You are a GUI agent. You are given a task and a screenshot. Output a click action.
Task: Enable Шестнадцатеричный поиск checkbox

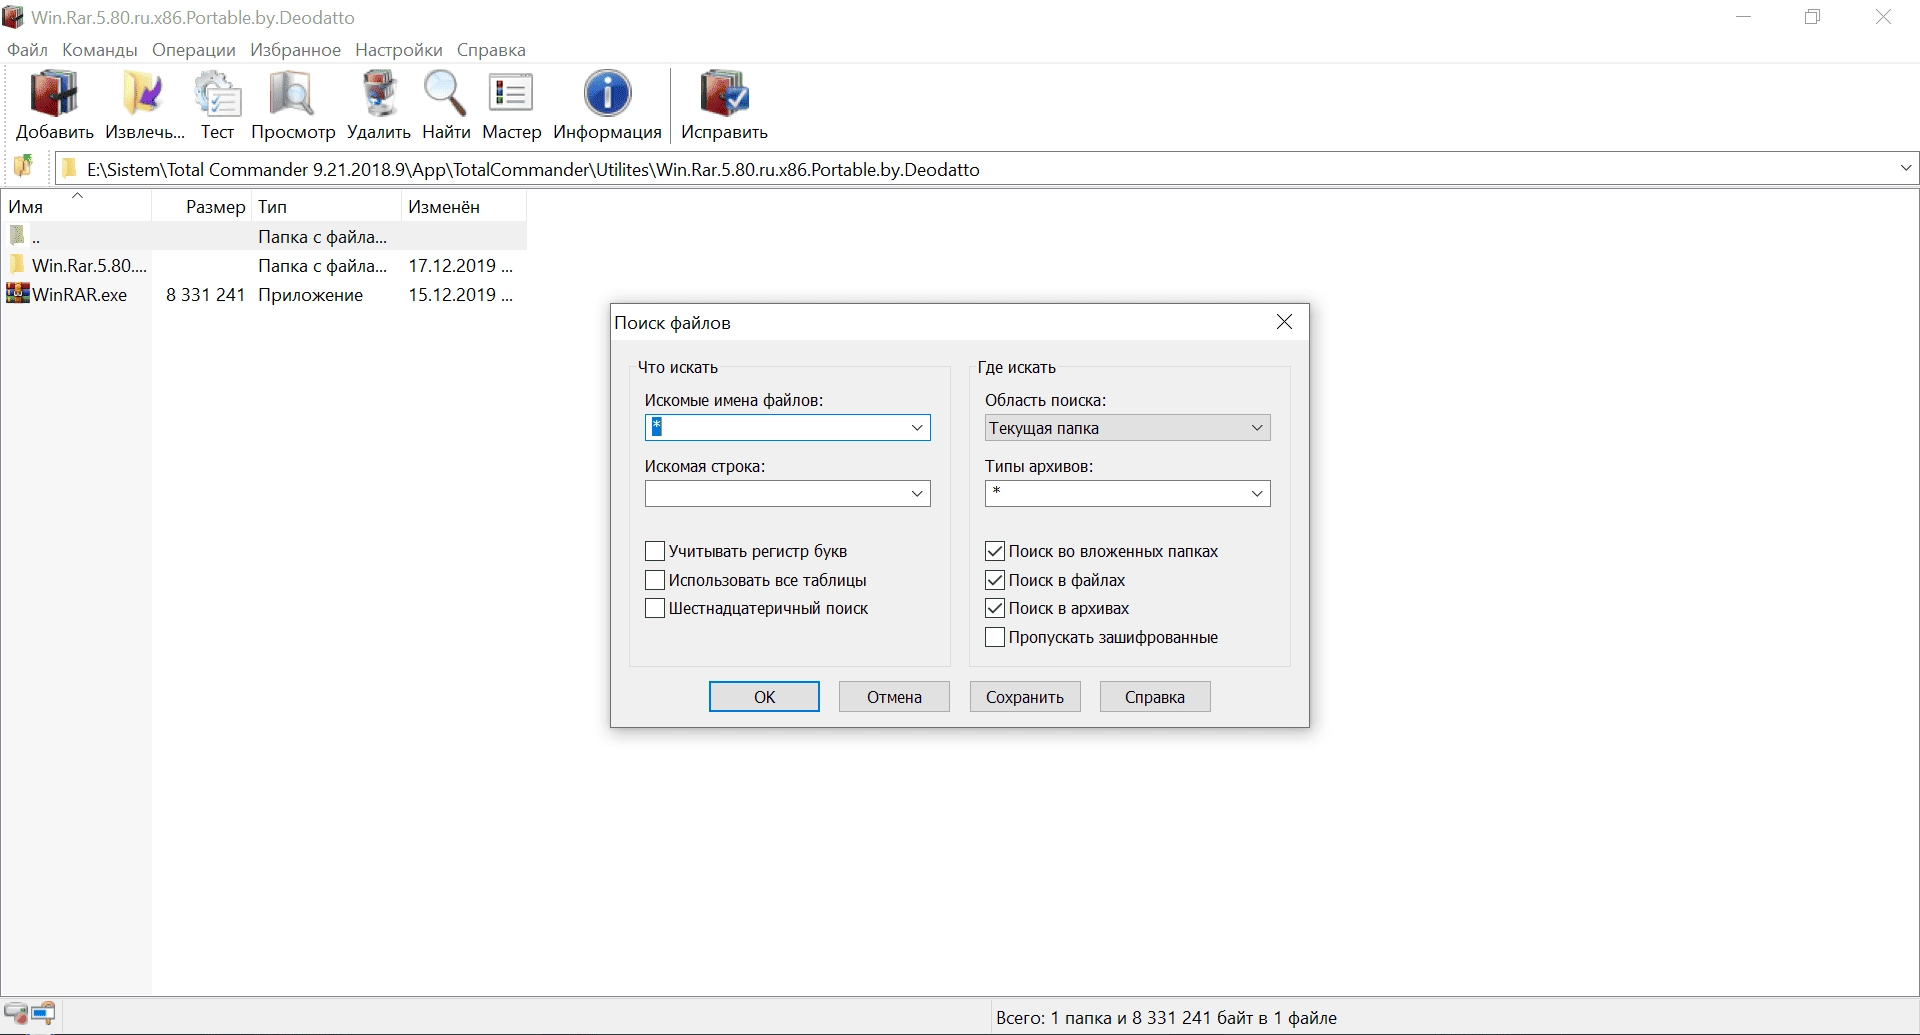655,608
